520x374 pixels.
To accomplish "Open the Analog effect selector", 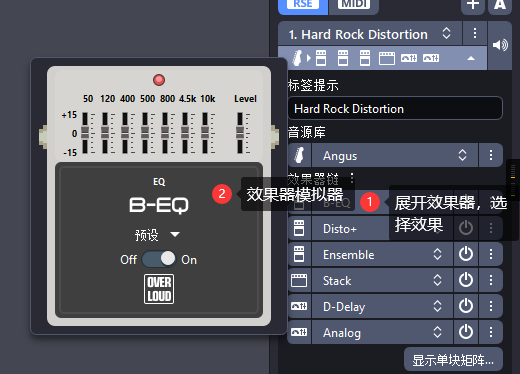I will (382, 332).
